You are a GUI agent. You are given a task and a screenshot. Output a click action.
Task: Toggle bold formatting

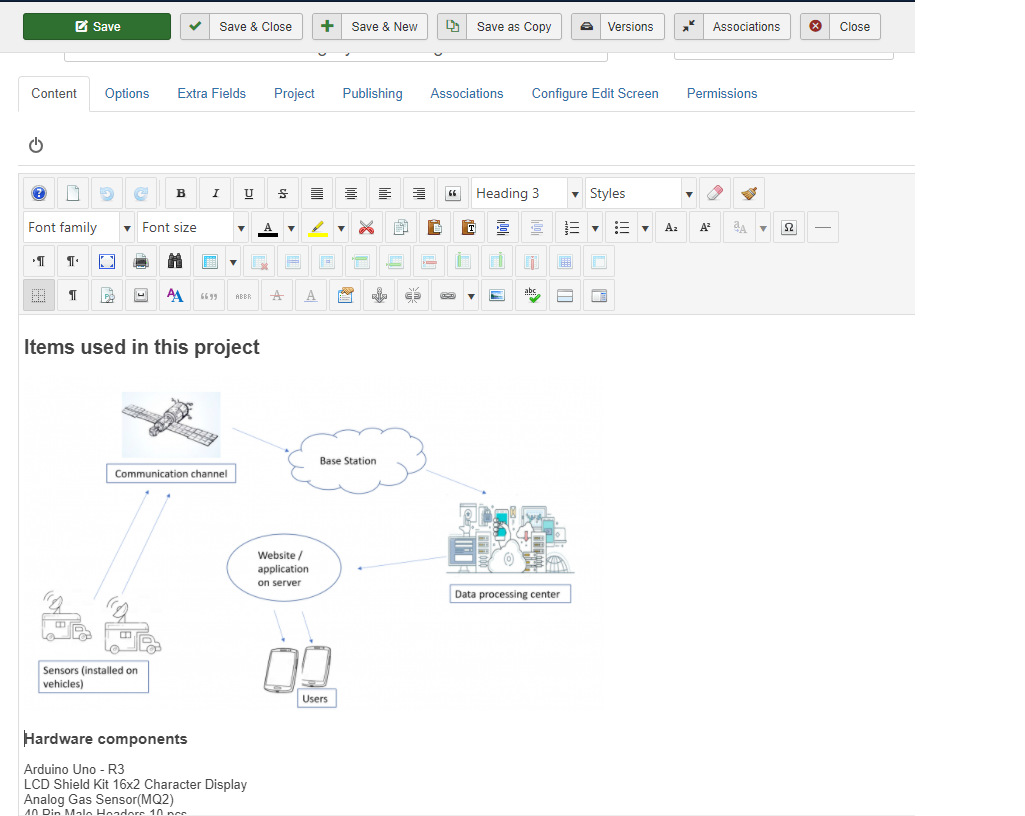pyautogui.click(x=181, y=194)
